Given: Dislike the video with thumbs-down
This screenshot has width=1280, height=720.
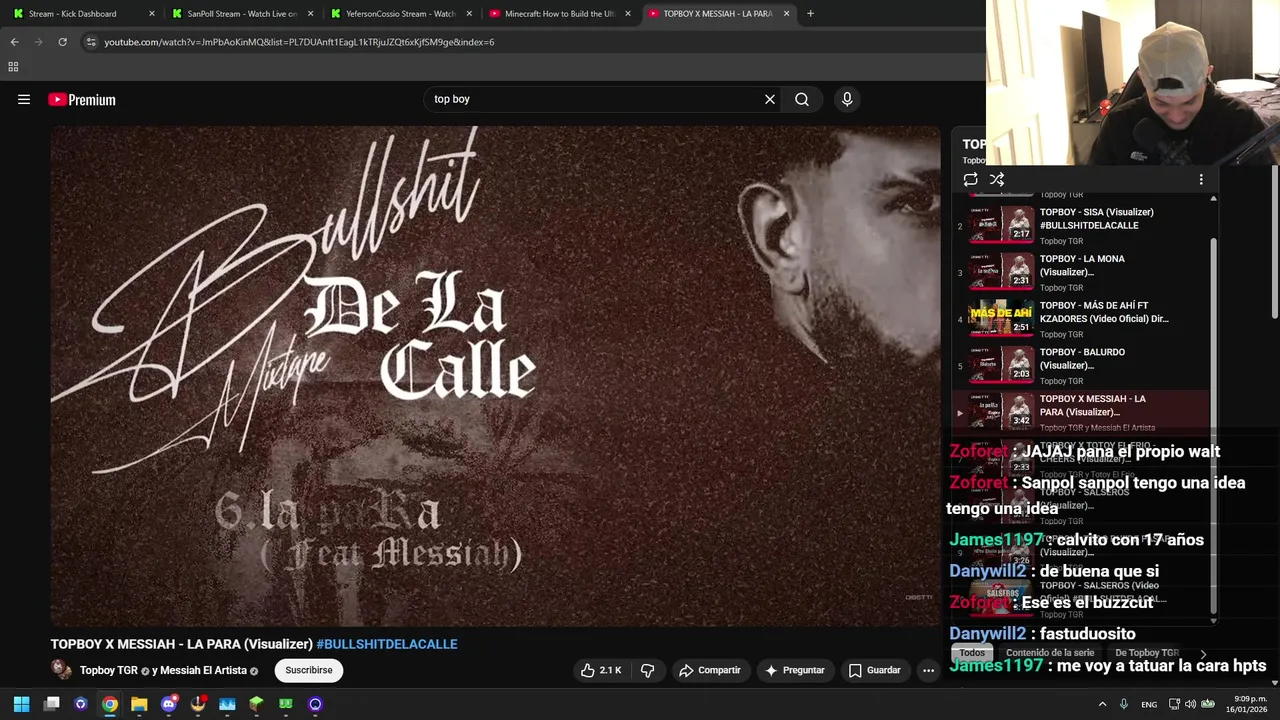Looking at the screenshot, I should 647,670.
